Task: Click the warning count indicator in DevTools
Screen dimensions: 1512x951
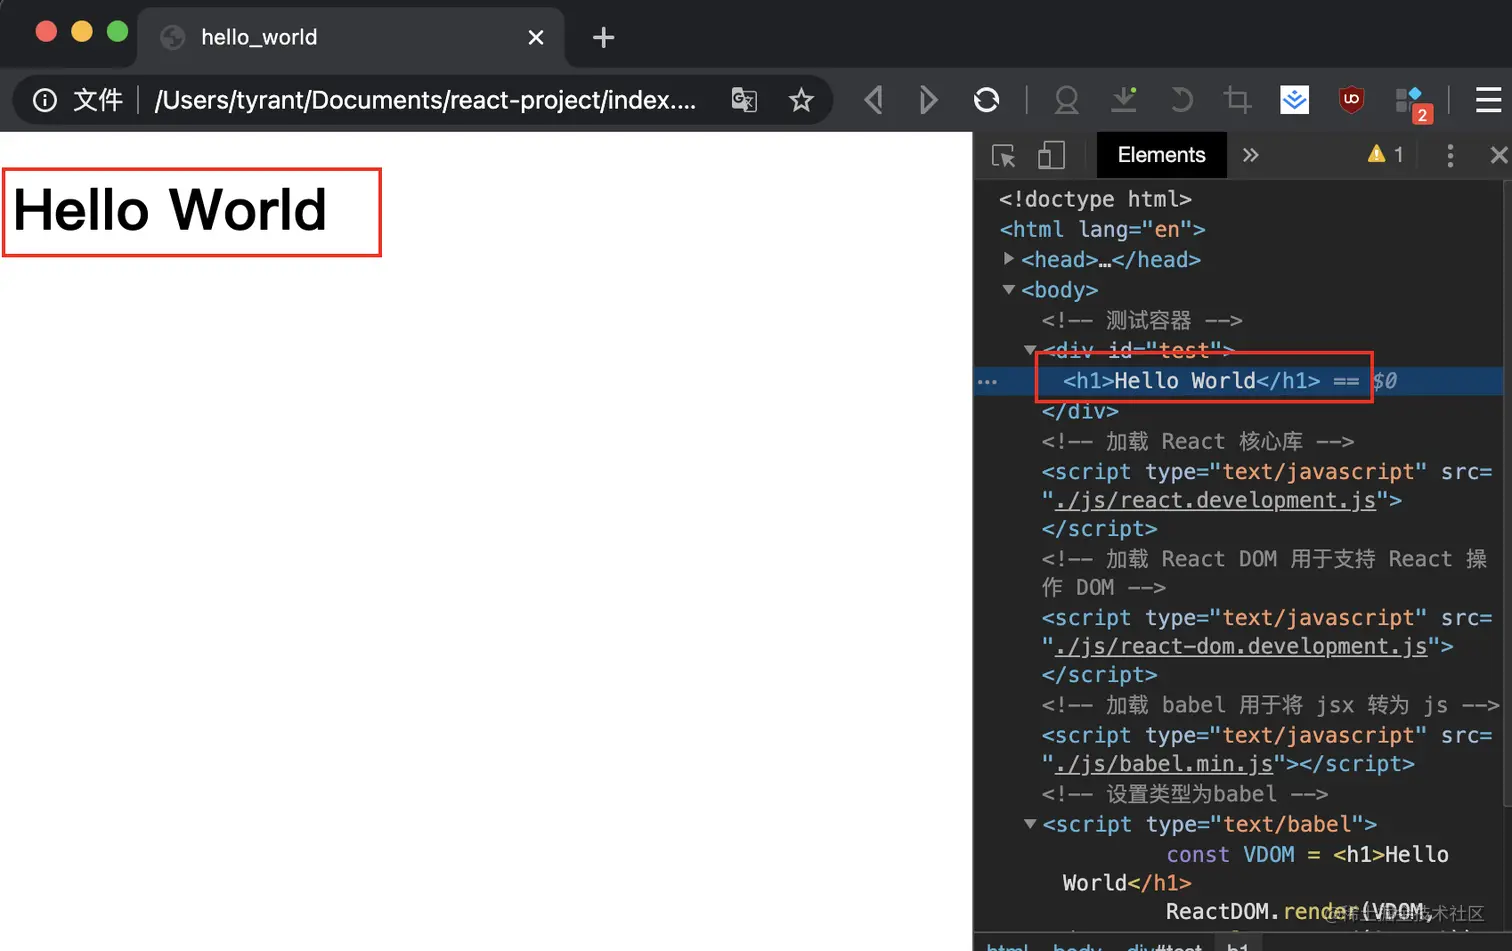Action: pos(1386,154)
